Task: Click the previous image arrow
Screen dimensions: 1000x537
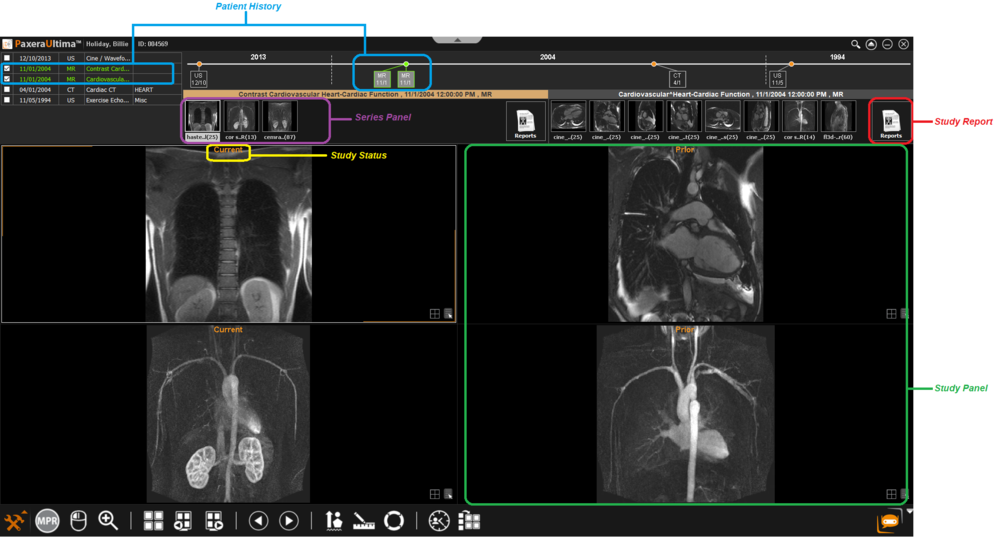Action: (258, 521)
